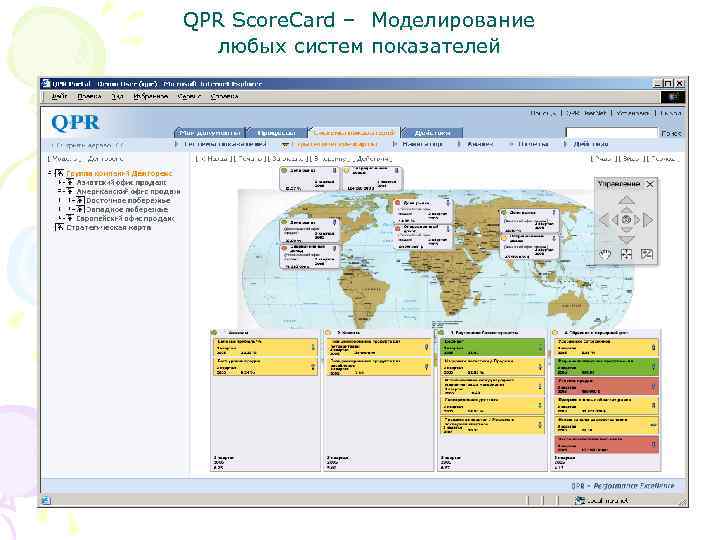The image size is (720, 540).
Task: Click the Назад link above the map
Action: [214, 158]
